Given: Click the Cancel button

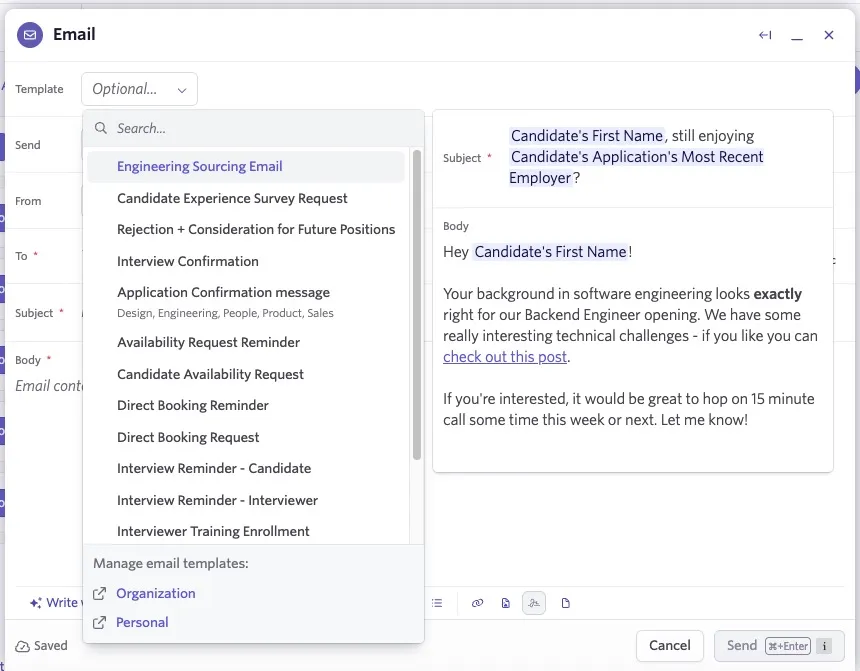Looking at the screenshot, I should click(x=670, y=646).
